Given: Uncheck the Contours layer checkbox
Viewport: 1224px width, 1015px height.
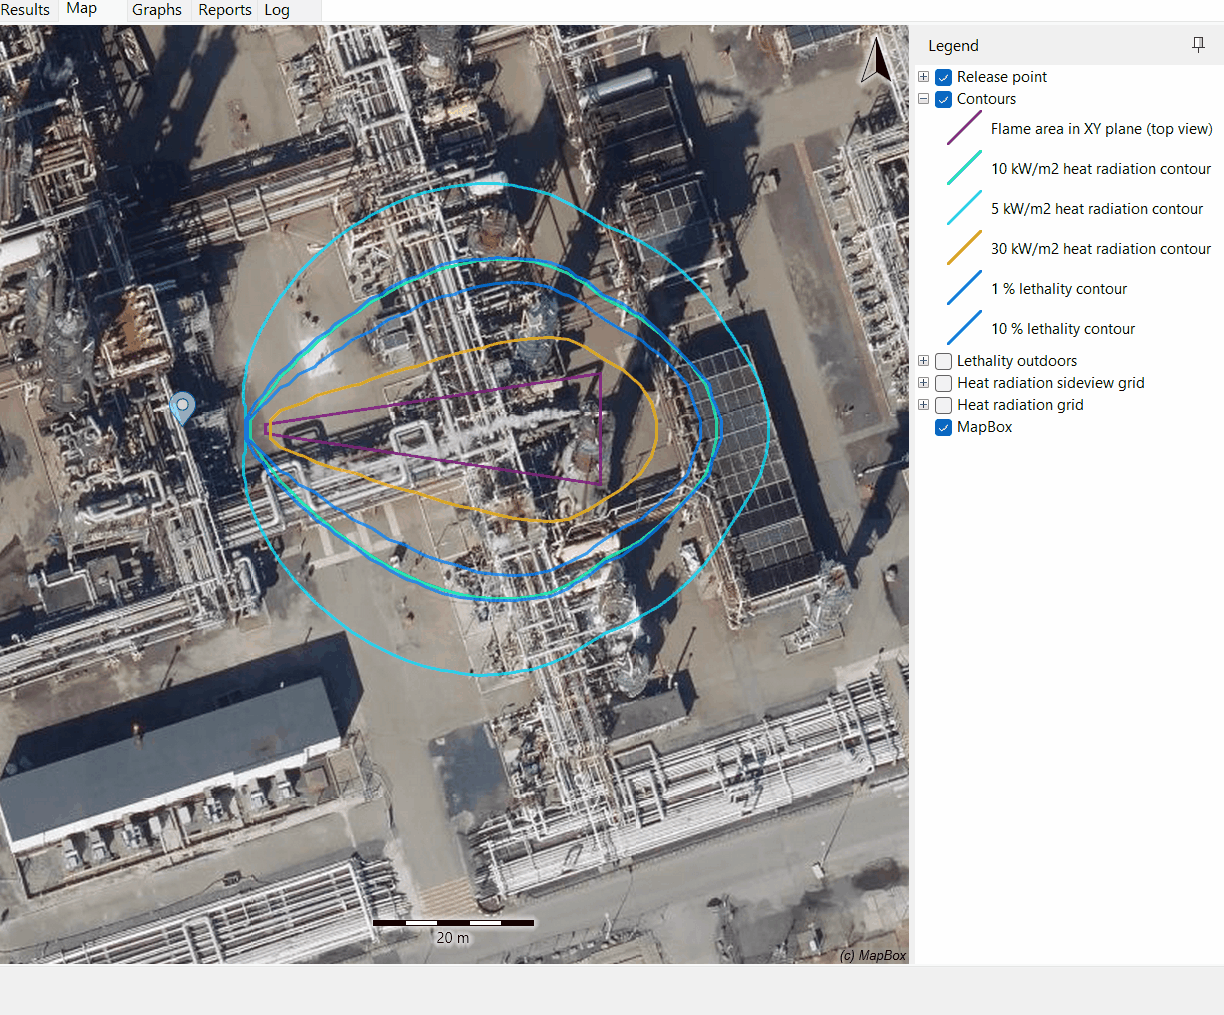Looking at the screenshot, I should (943, 99).
